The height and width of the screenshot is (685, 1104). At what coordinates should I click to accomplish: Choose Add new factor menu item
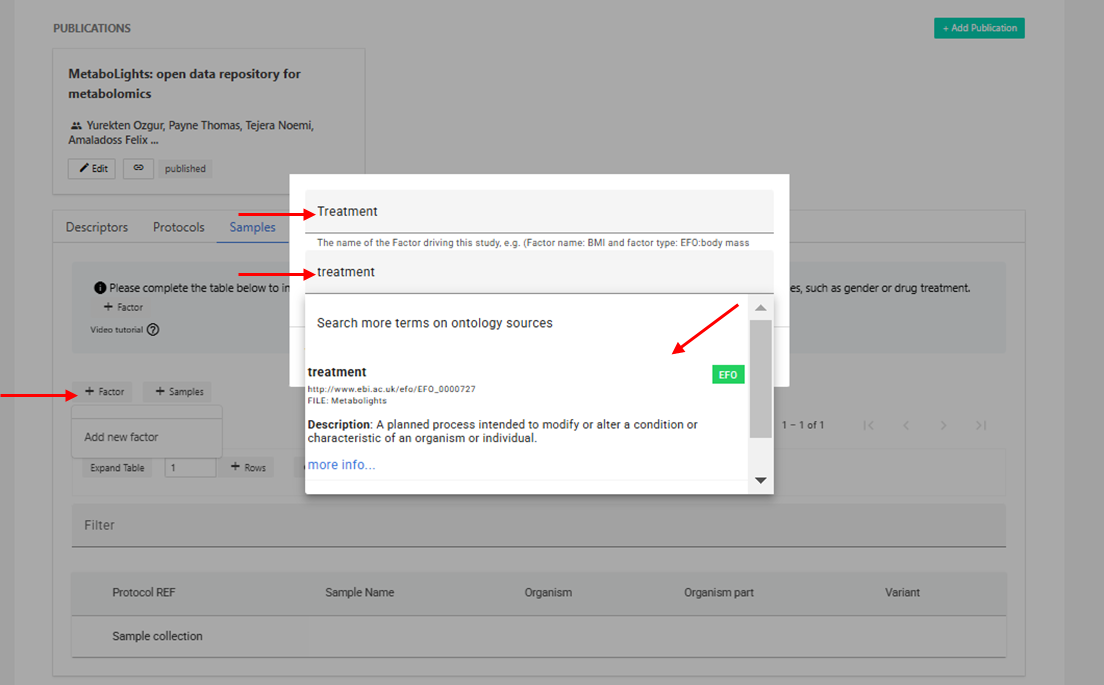[147, 437]
